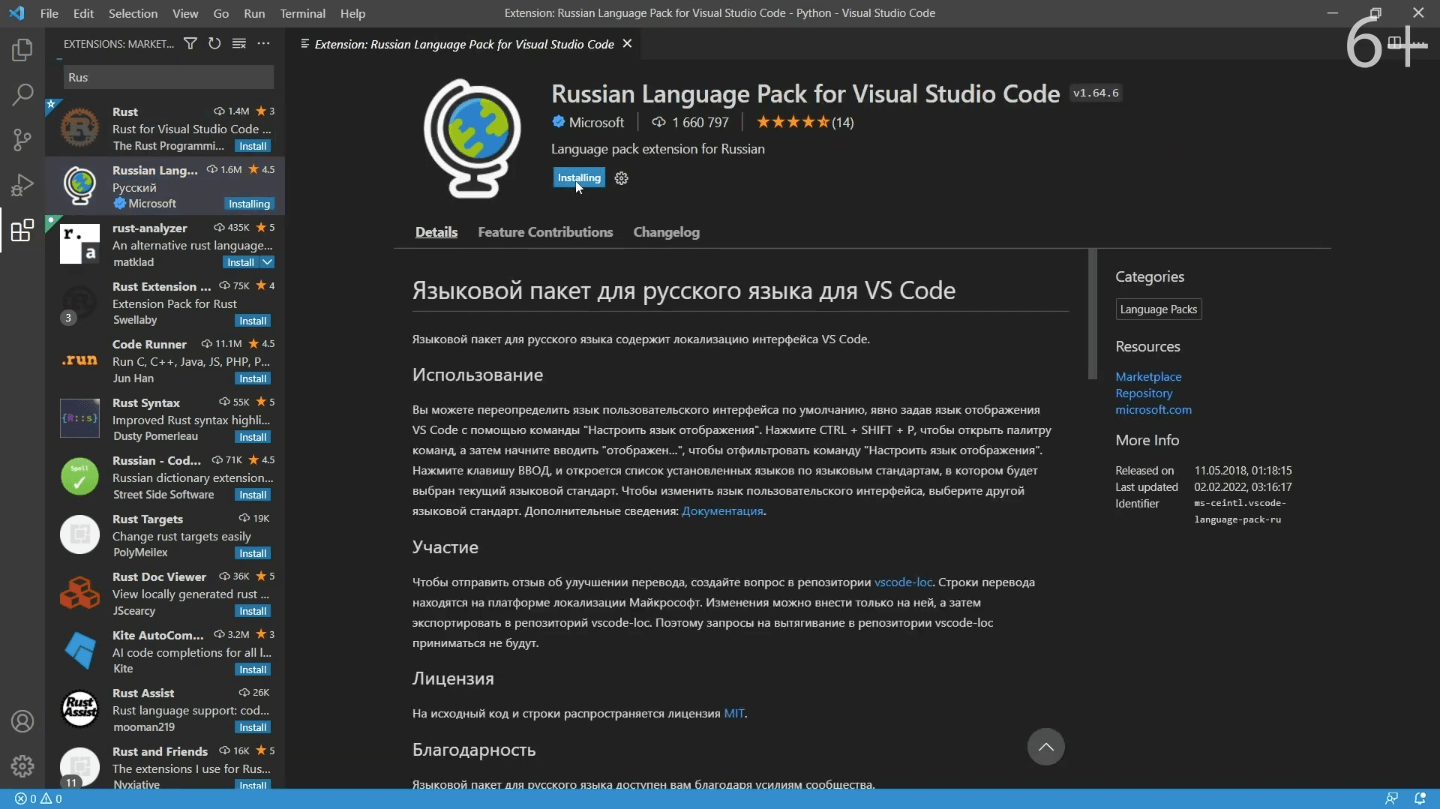This screenshot has width=1440, height=809.
Task: Install the Code Runner extension
Action: tap(253, 379)
